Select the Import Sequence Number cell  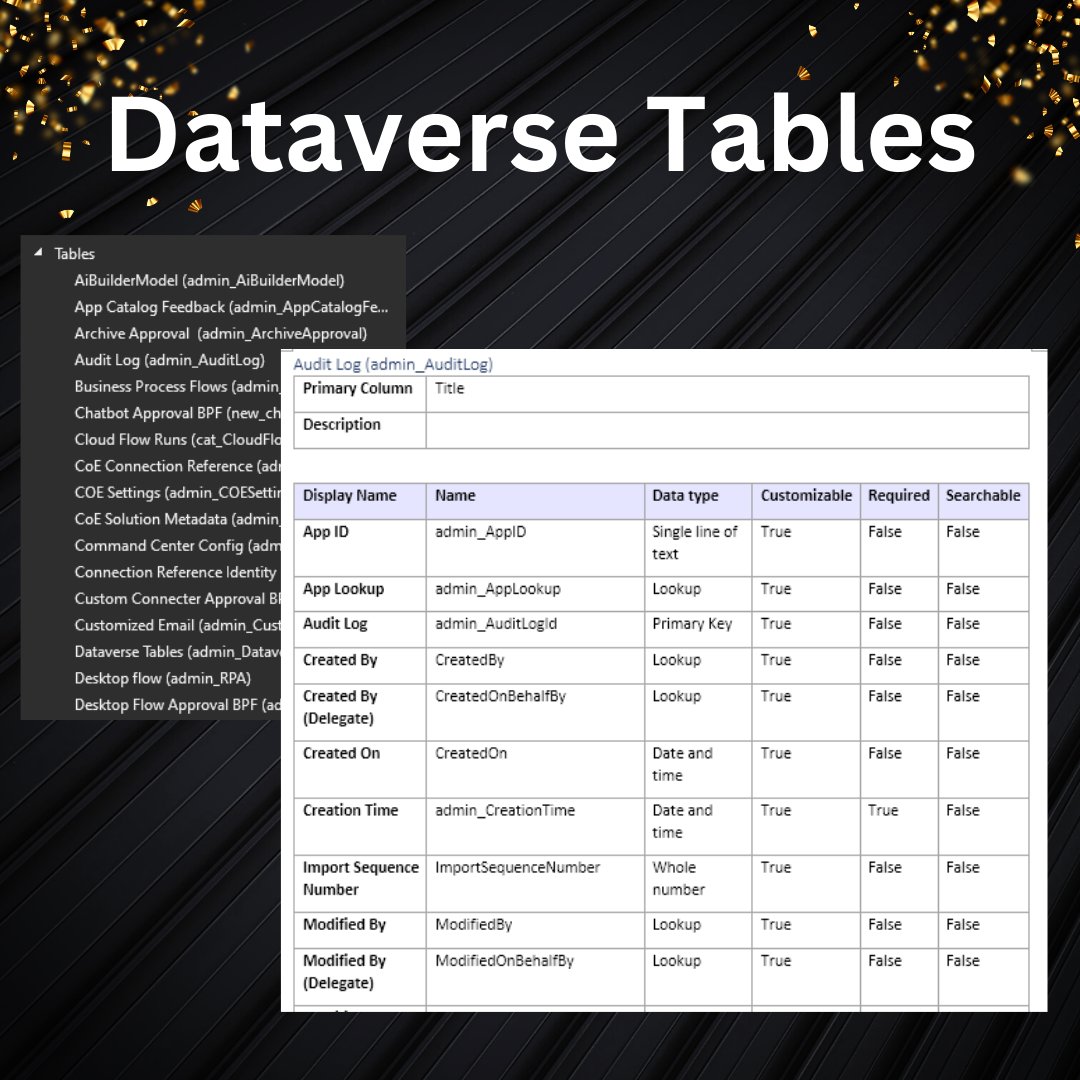coord(360,884)
